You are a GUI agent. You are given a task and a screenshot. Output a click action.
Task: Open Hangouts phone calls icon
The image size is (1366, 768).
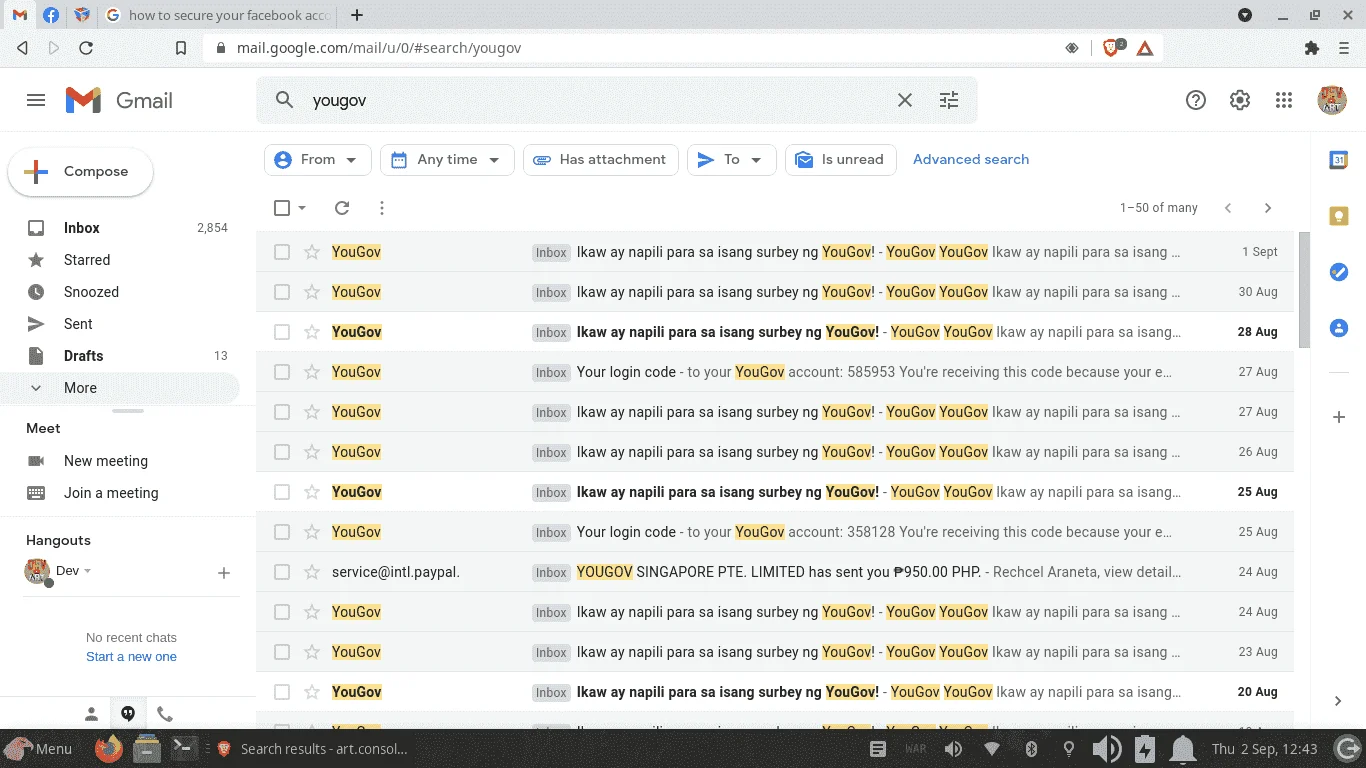click(165, 714)
